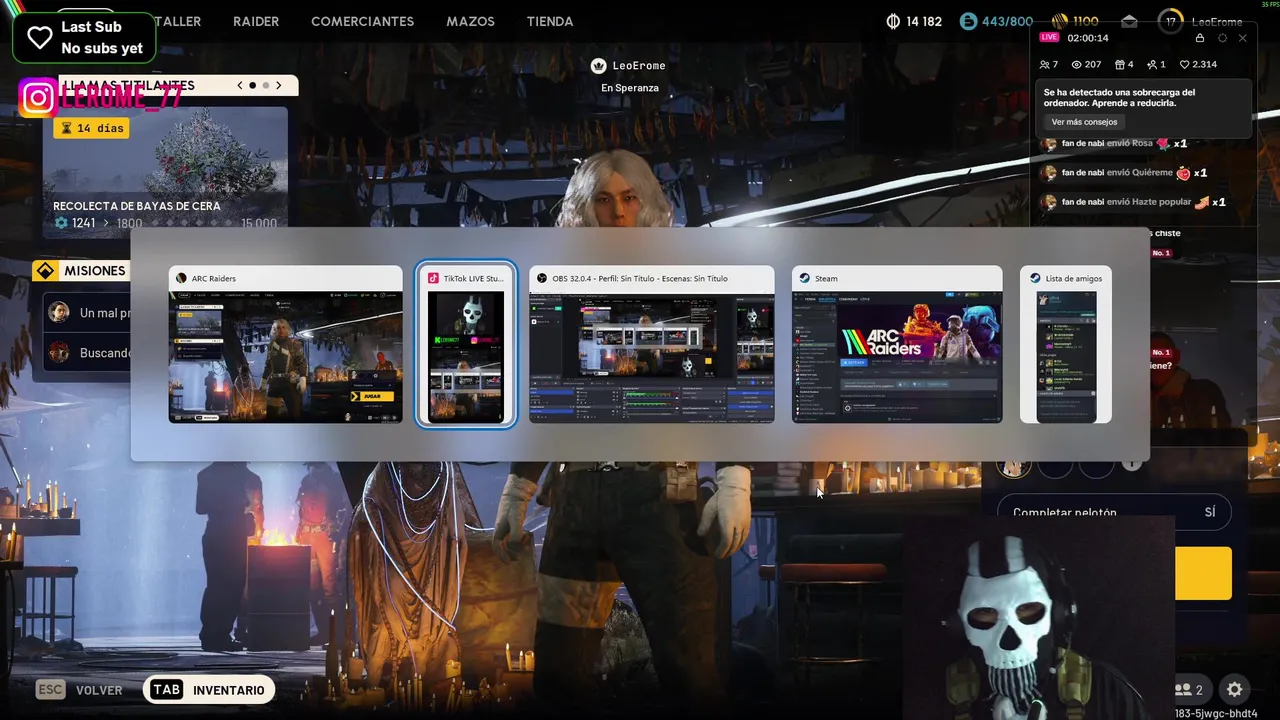The width and height of the screenshot is (1280, 720).
Task: Switch to the Steam window thumbnail
Action: pos(897,344)
